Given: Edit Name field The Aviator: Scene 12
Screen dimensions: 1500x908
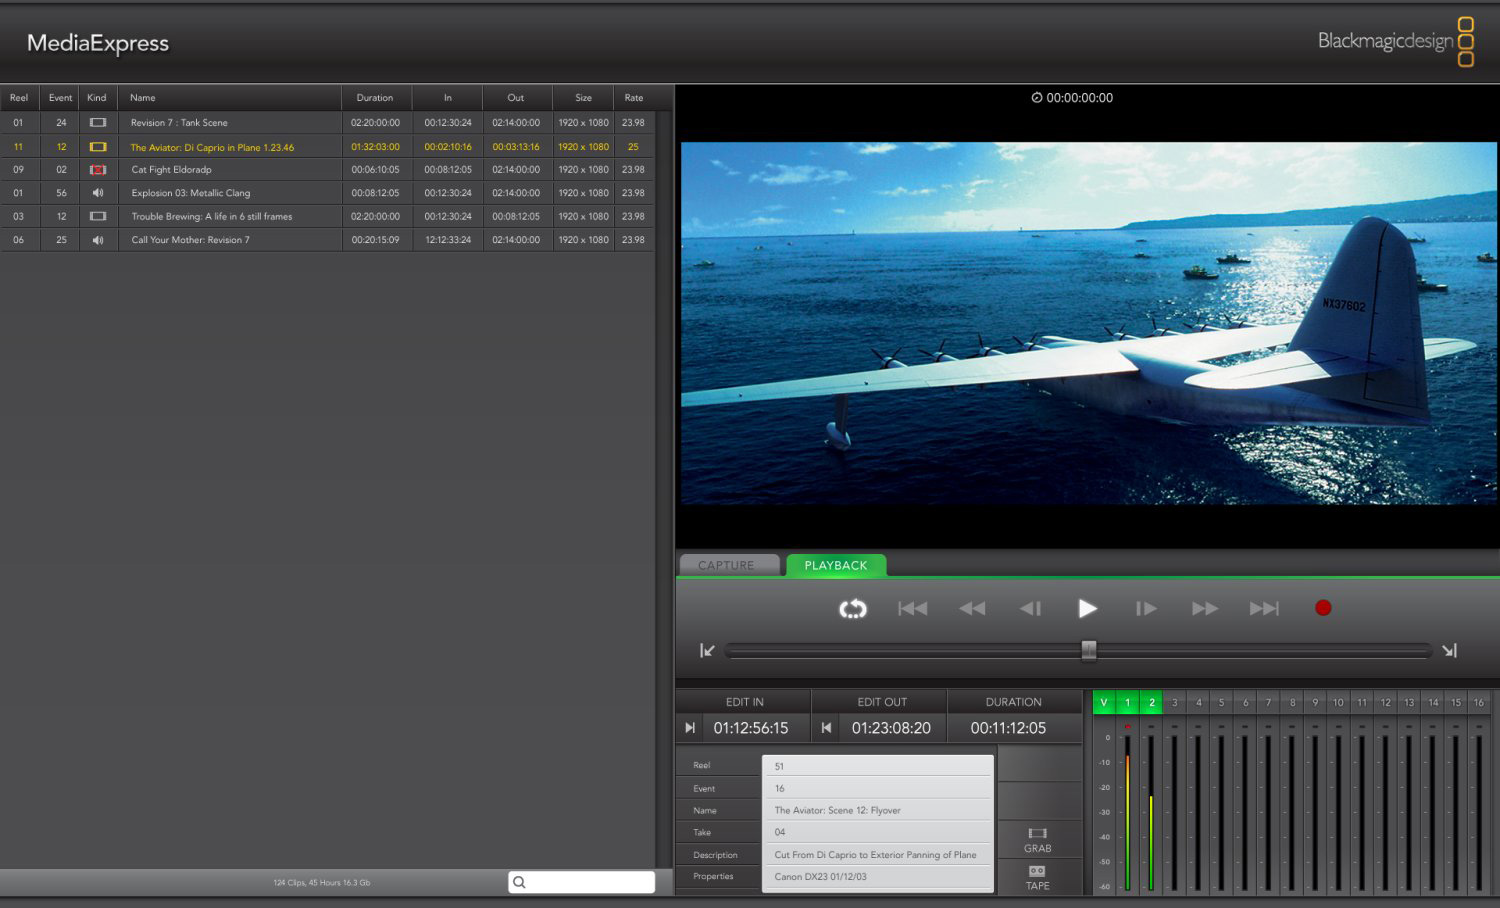Looking at the screenshot, I should pyautogui.click(x=878, y=810).
